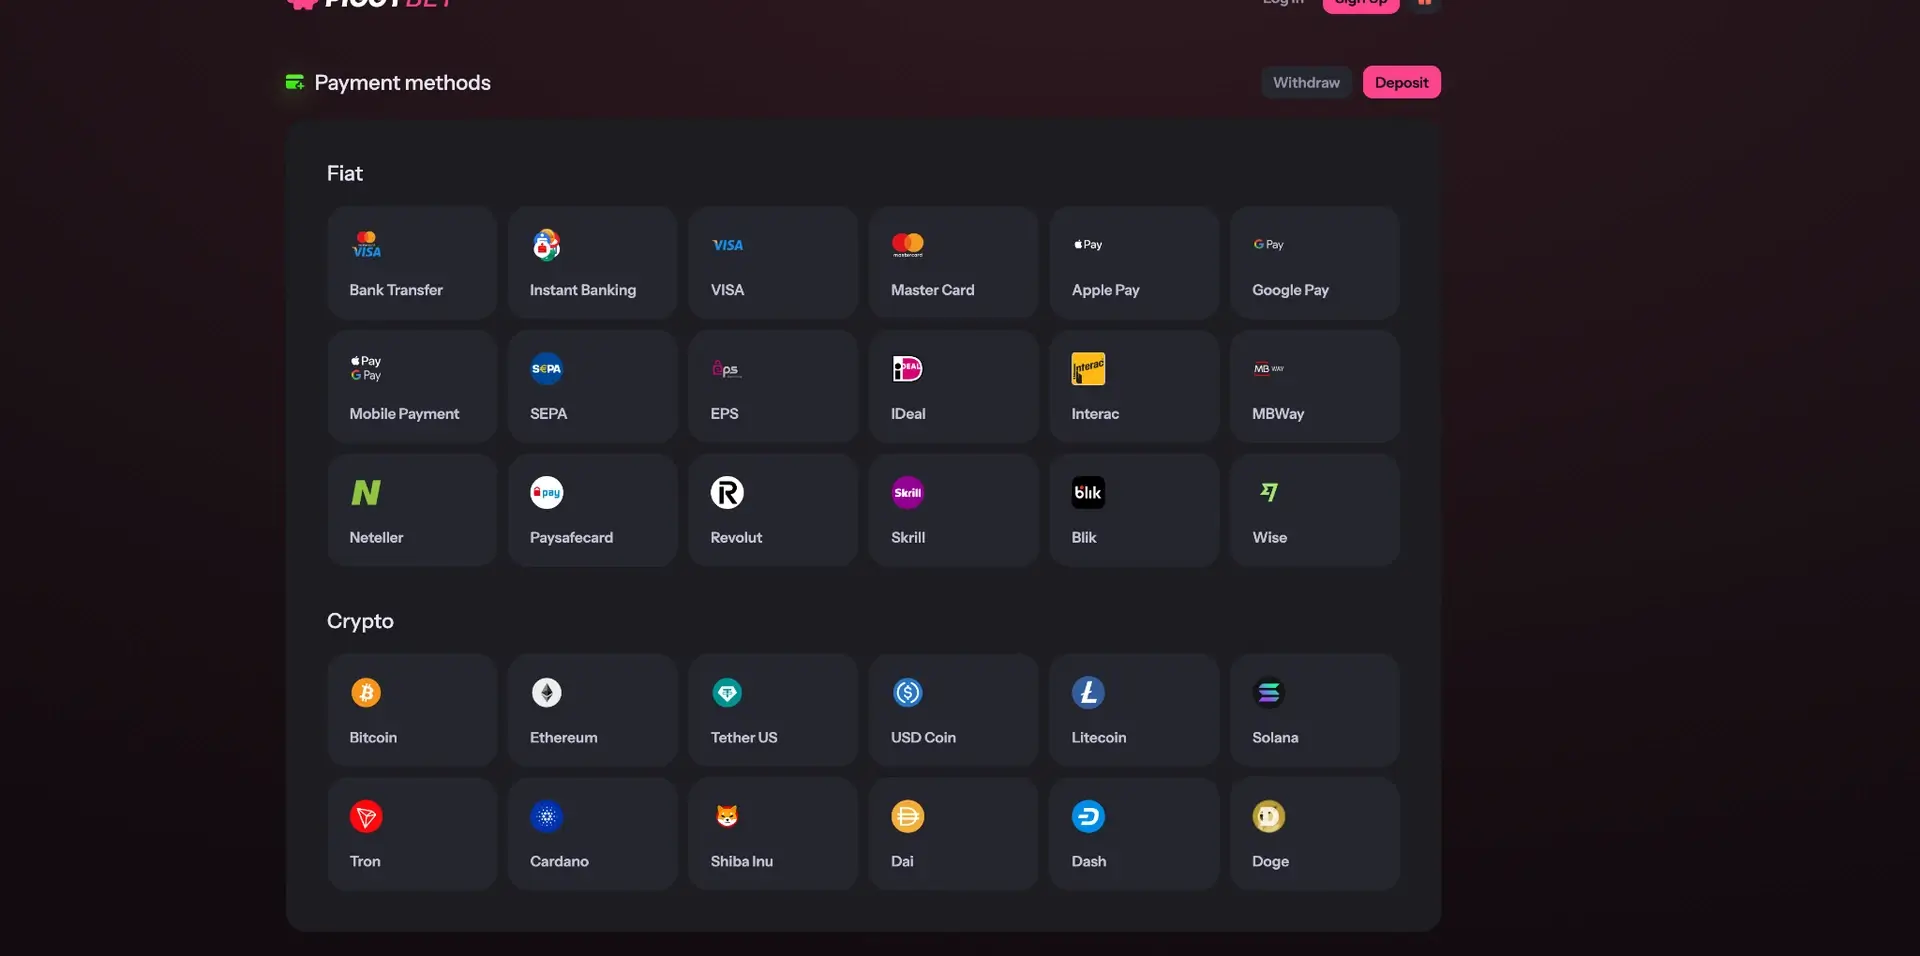Screen dimensions: 1920x956
Task: Select the Litecoin icon
Action: (x=1088, y=693)
